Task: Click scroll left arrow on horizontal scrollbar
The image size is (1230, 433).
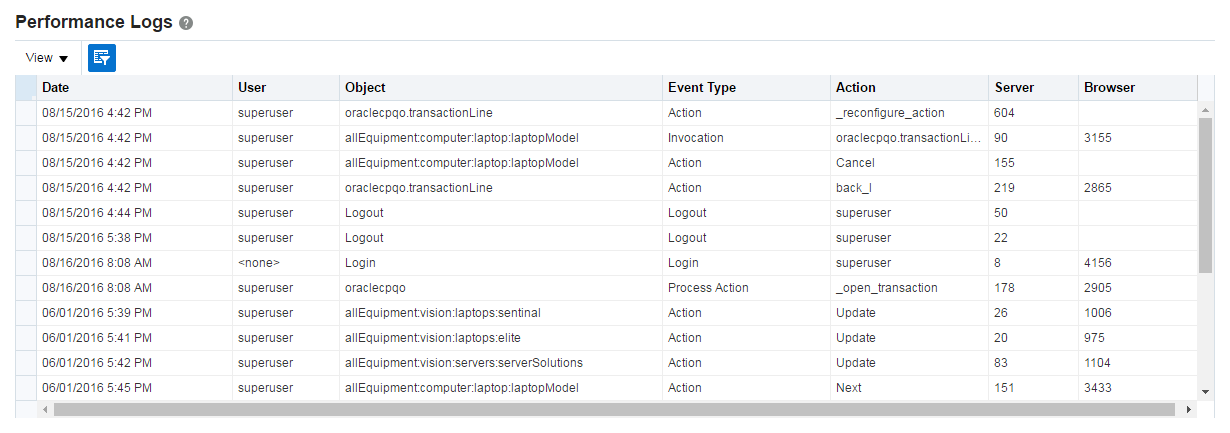Action: coord(44,409)
